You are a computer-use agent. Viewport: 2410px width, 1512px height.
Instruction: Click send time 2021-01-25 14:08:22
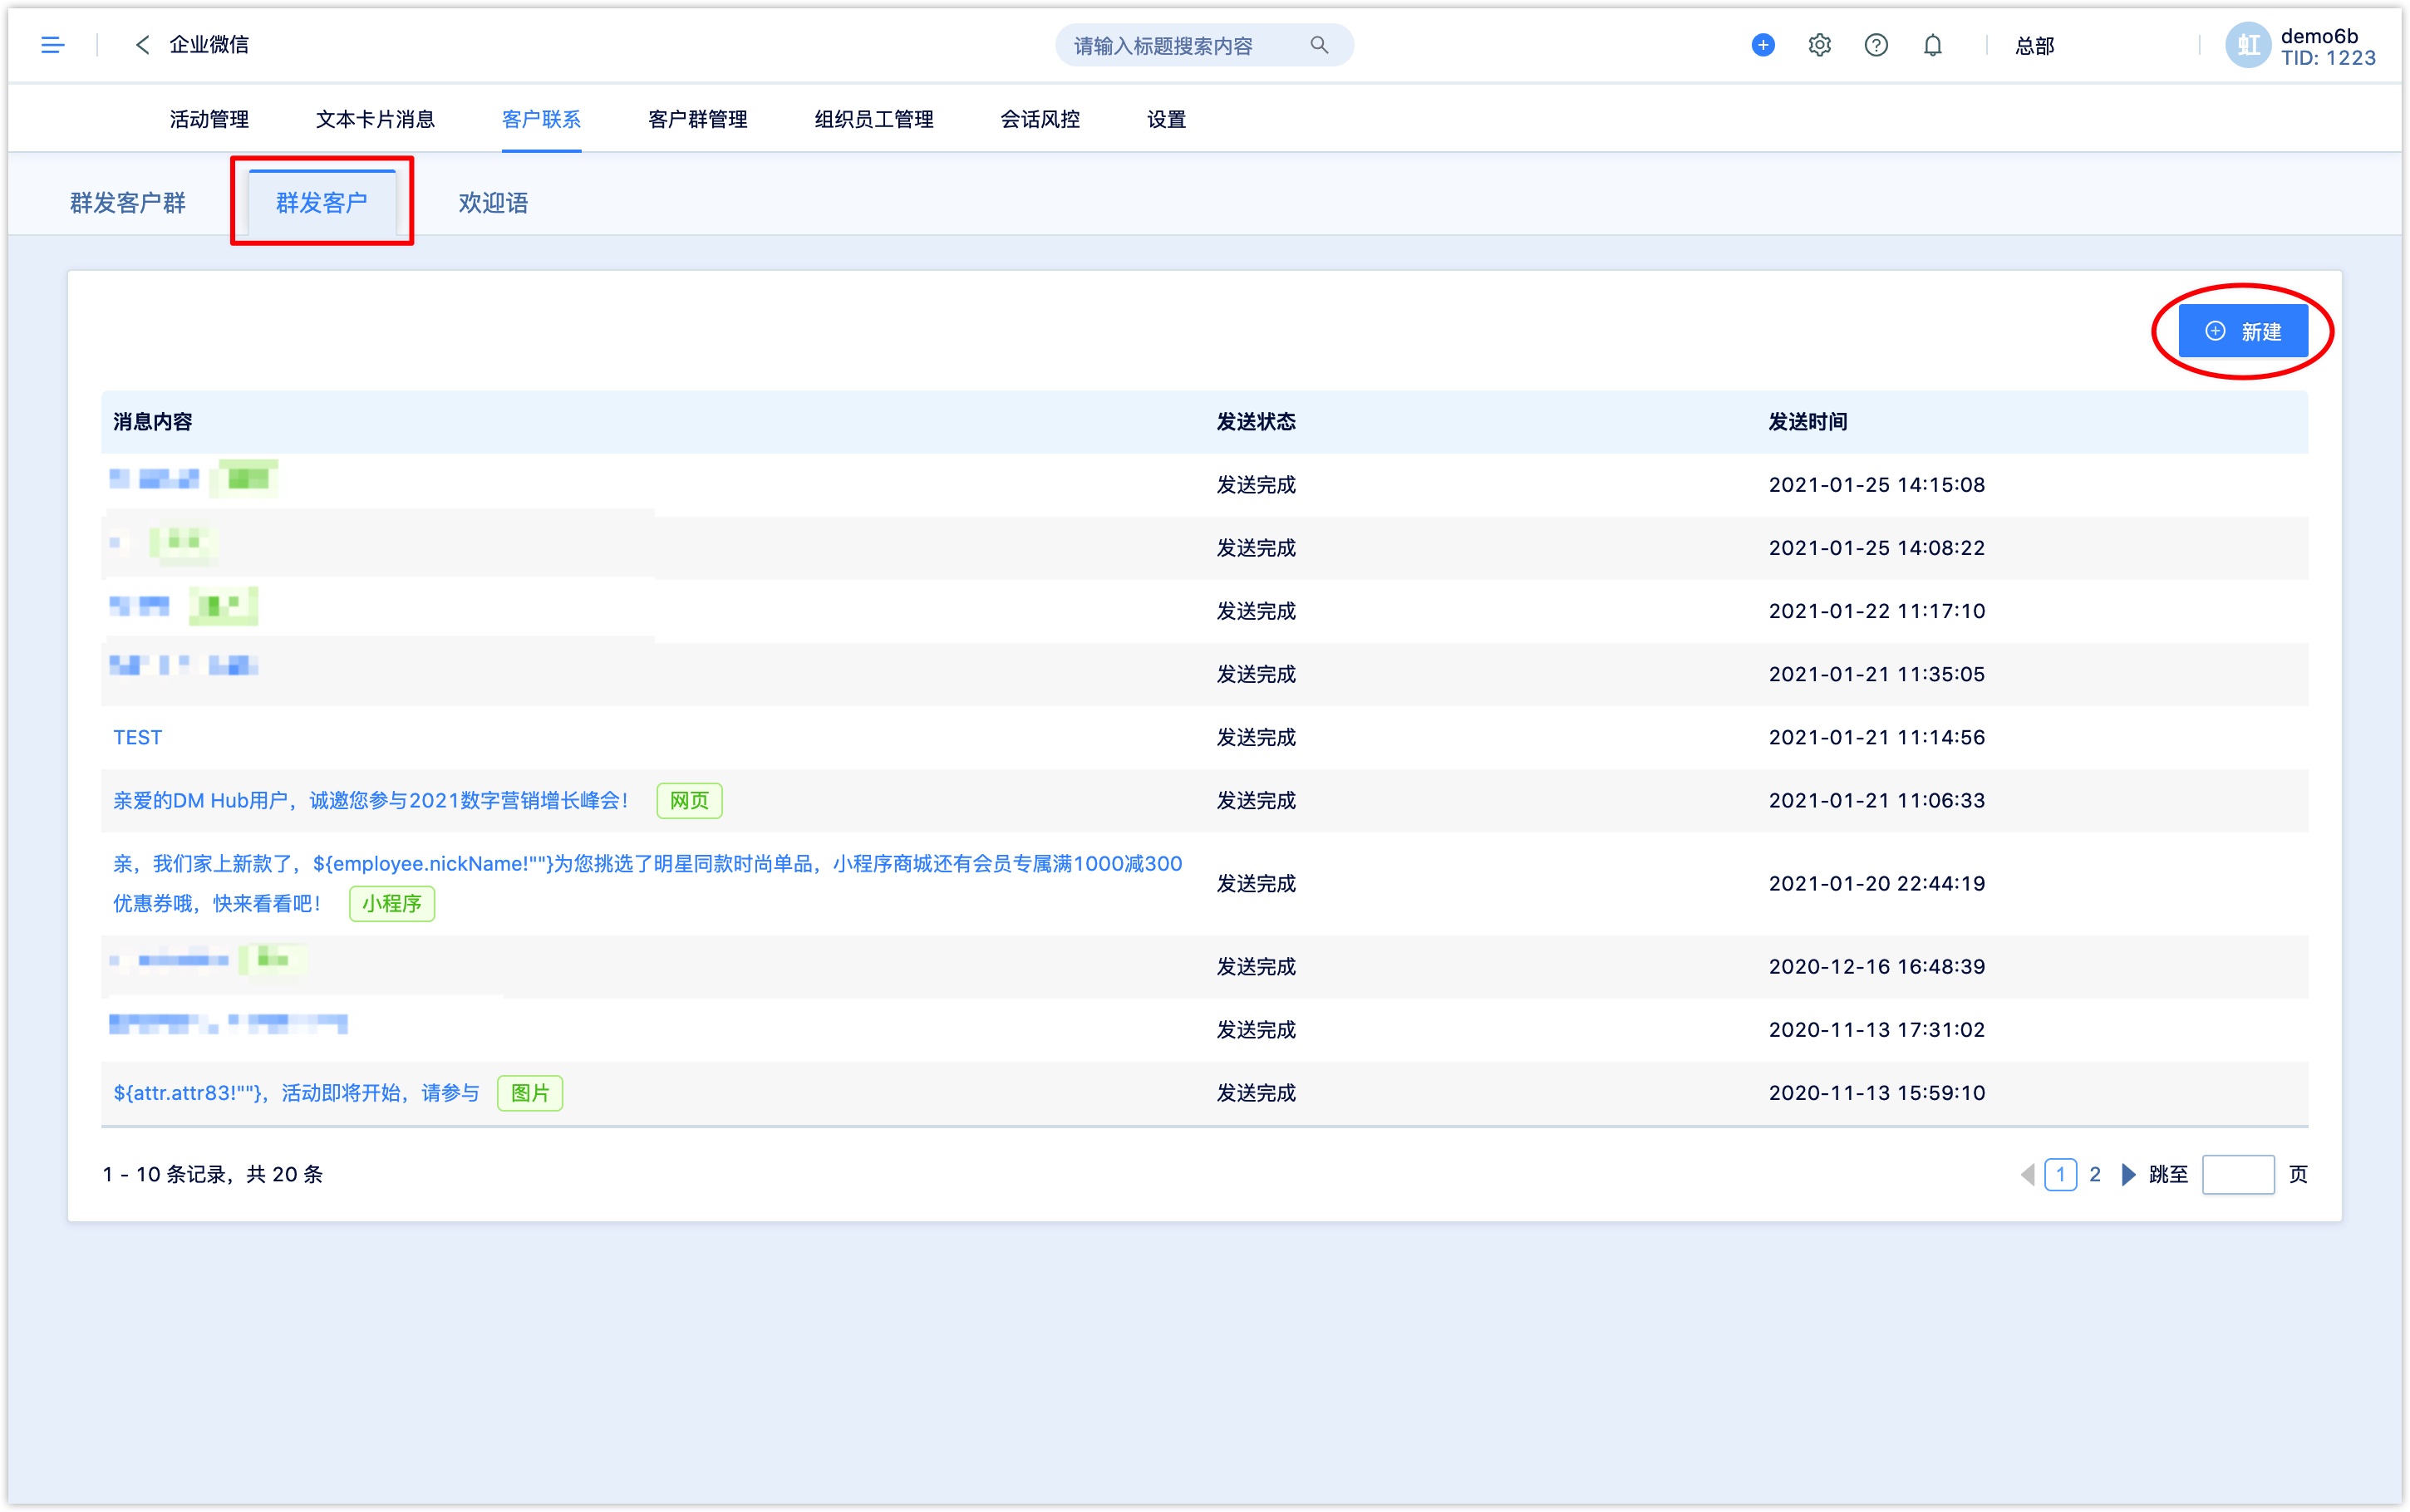1877,548
